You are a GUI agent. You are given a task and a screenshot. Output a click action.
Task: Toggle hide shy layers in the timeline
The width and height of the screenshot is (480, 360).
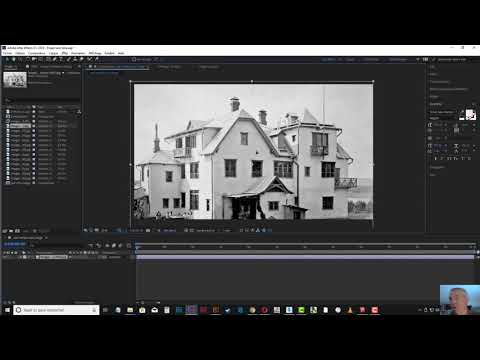tap(107, 245)
